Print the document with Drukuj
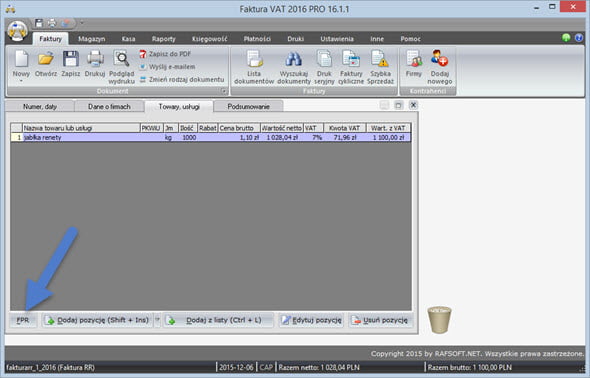590x378 pixels. [95, 64]
